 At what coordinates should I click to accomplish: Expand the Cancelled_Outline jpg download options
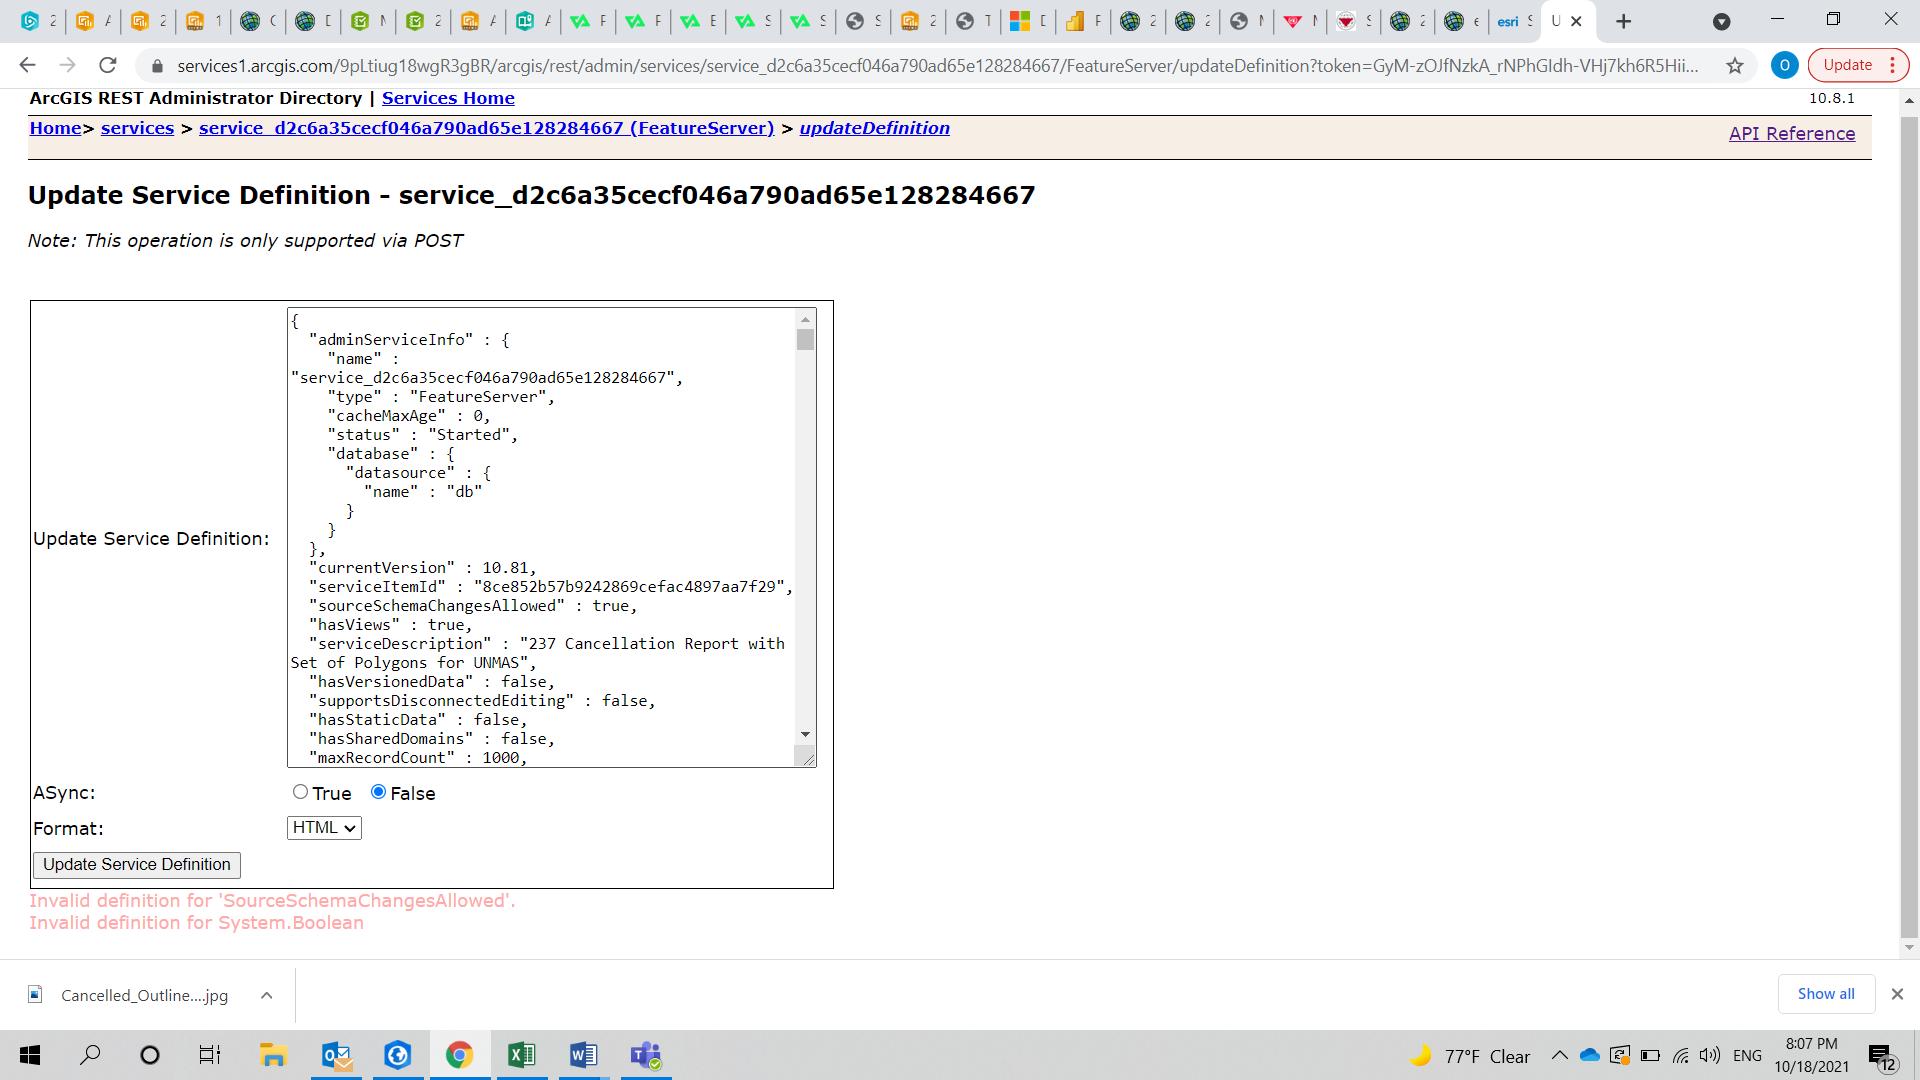[266, 995]
